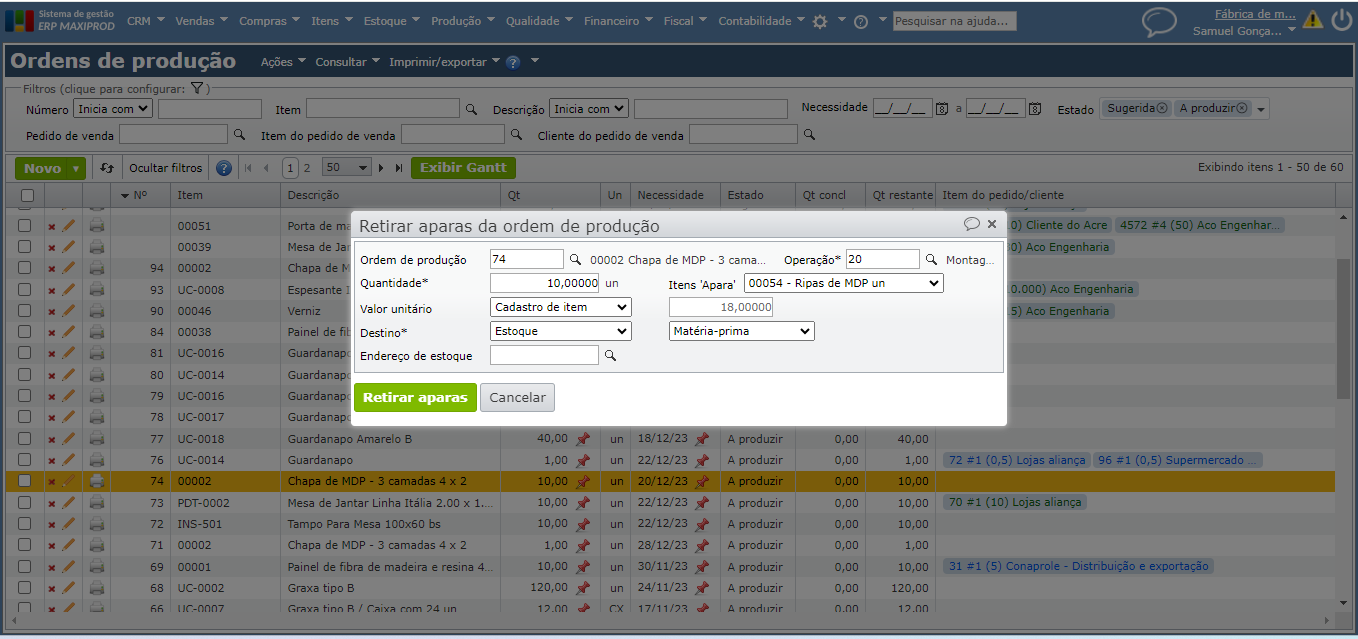Check the row 94 checkbox
The height and width of the screenshot is (639, 1358).
[25, 268]
